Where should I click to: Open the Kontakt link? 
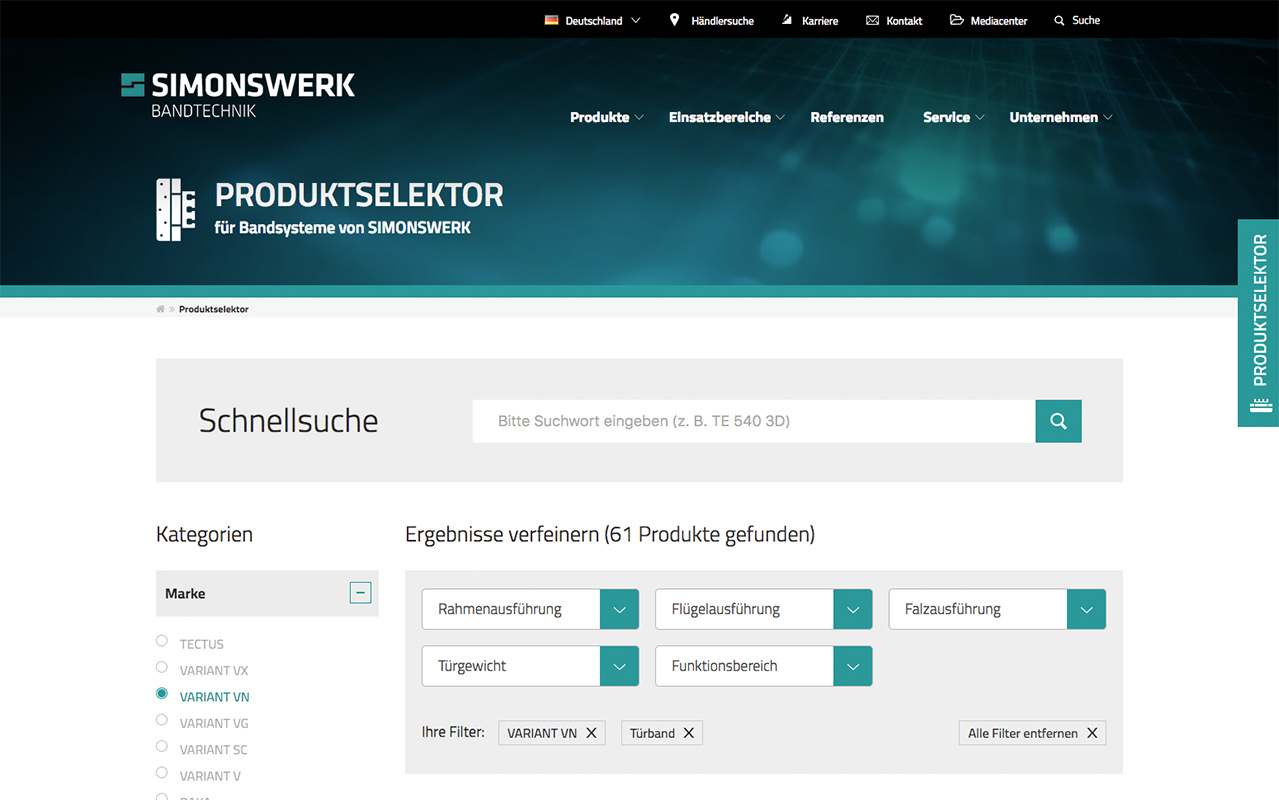904,21
